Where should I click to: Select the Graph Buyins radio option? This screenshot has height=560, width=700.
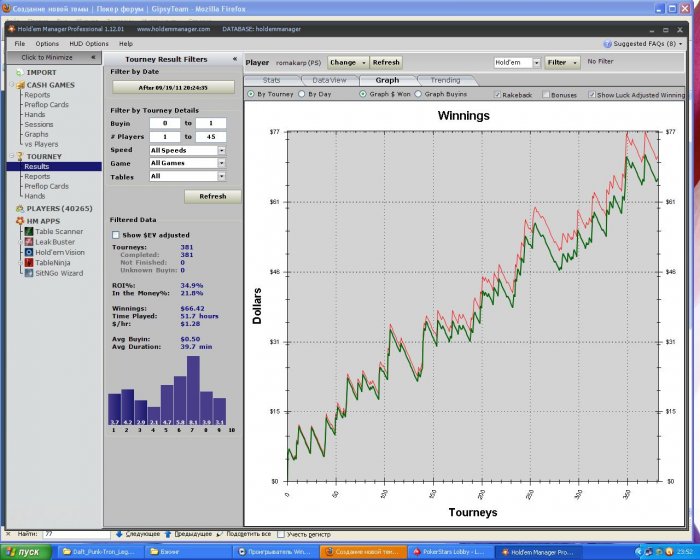point(418,94)
